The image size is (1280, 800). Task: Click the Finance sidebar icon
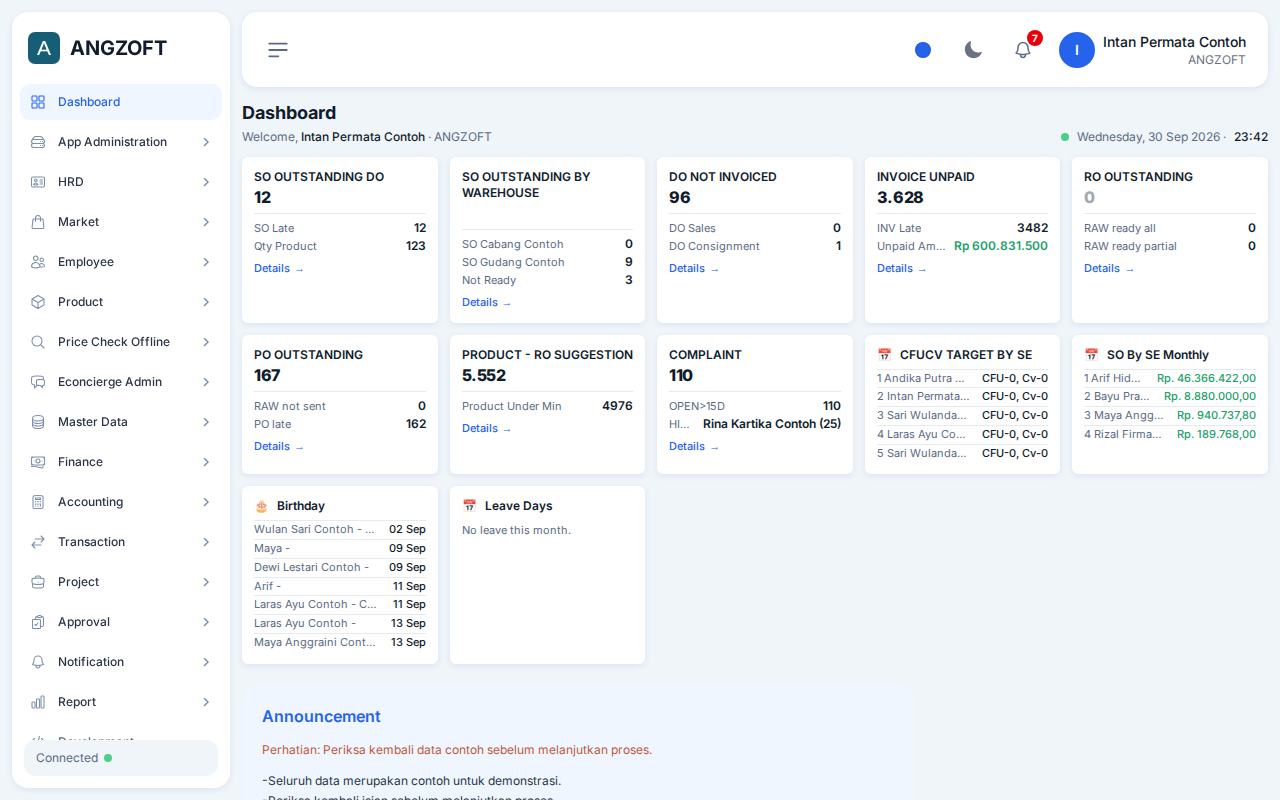[38, 462]
